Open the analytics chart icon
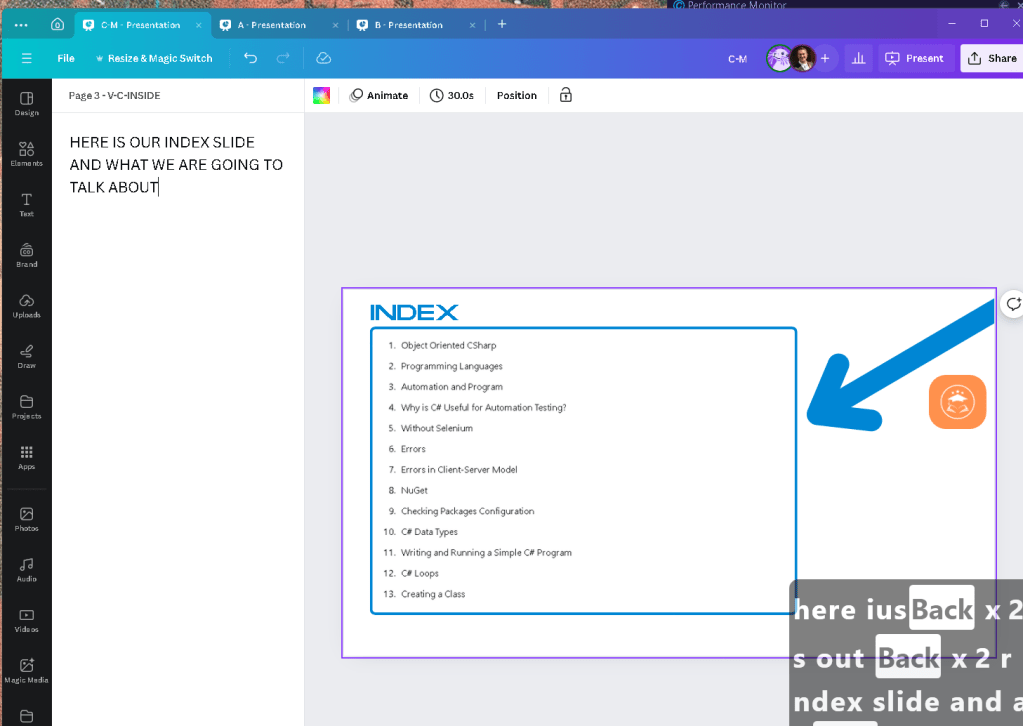This screenshot has width=1023, height=726. point(859,58)
